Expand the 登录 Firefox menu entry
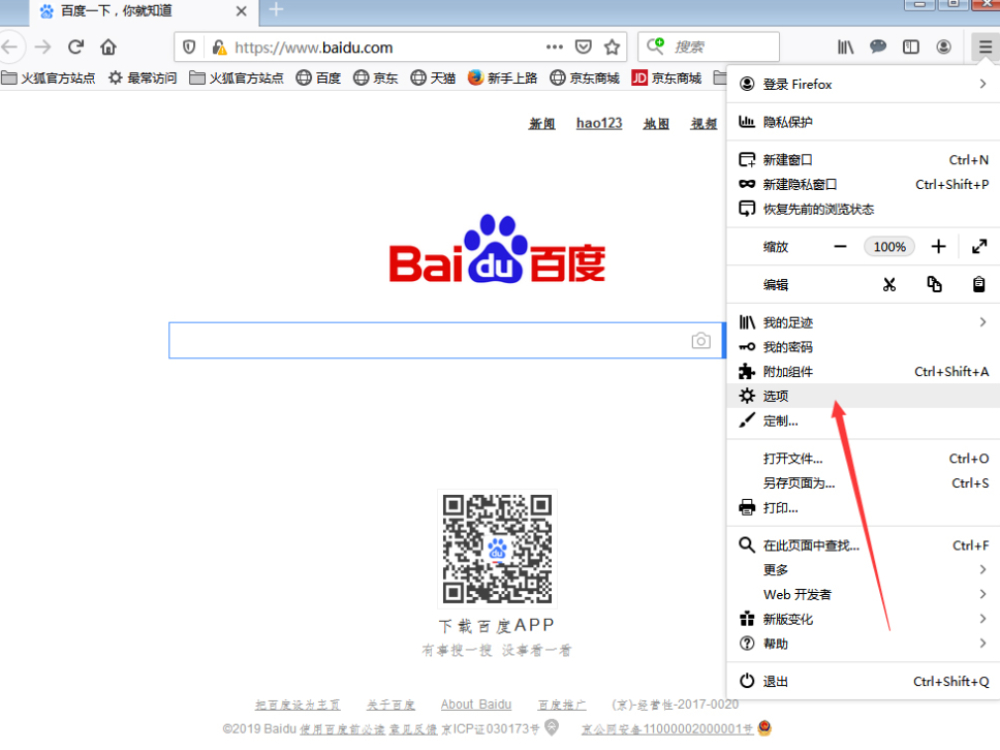Image resolution: width=1000 pixels, height=750 pixels. click(864, 84)
